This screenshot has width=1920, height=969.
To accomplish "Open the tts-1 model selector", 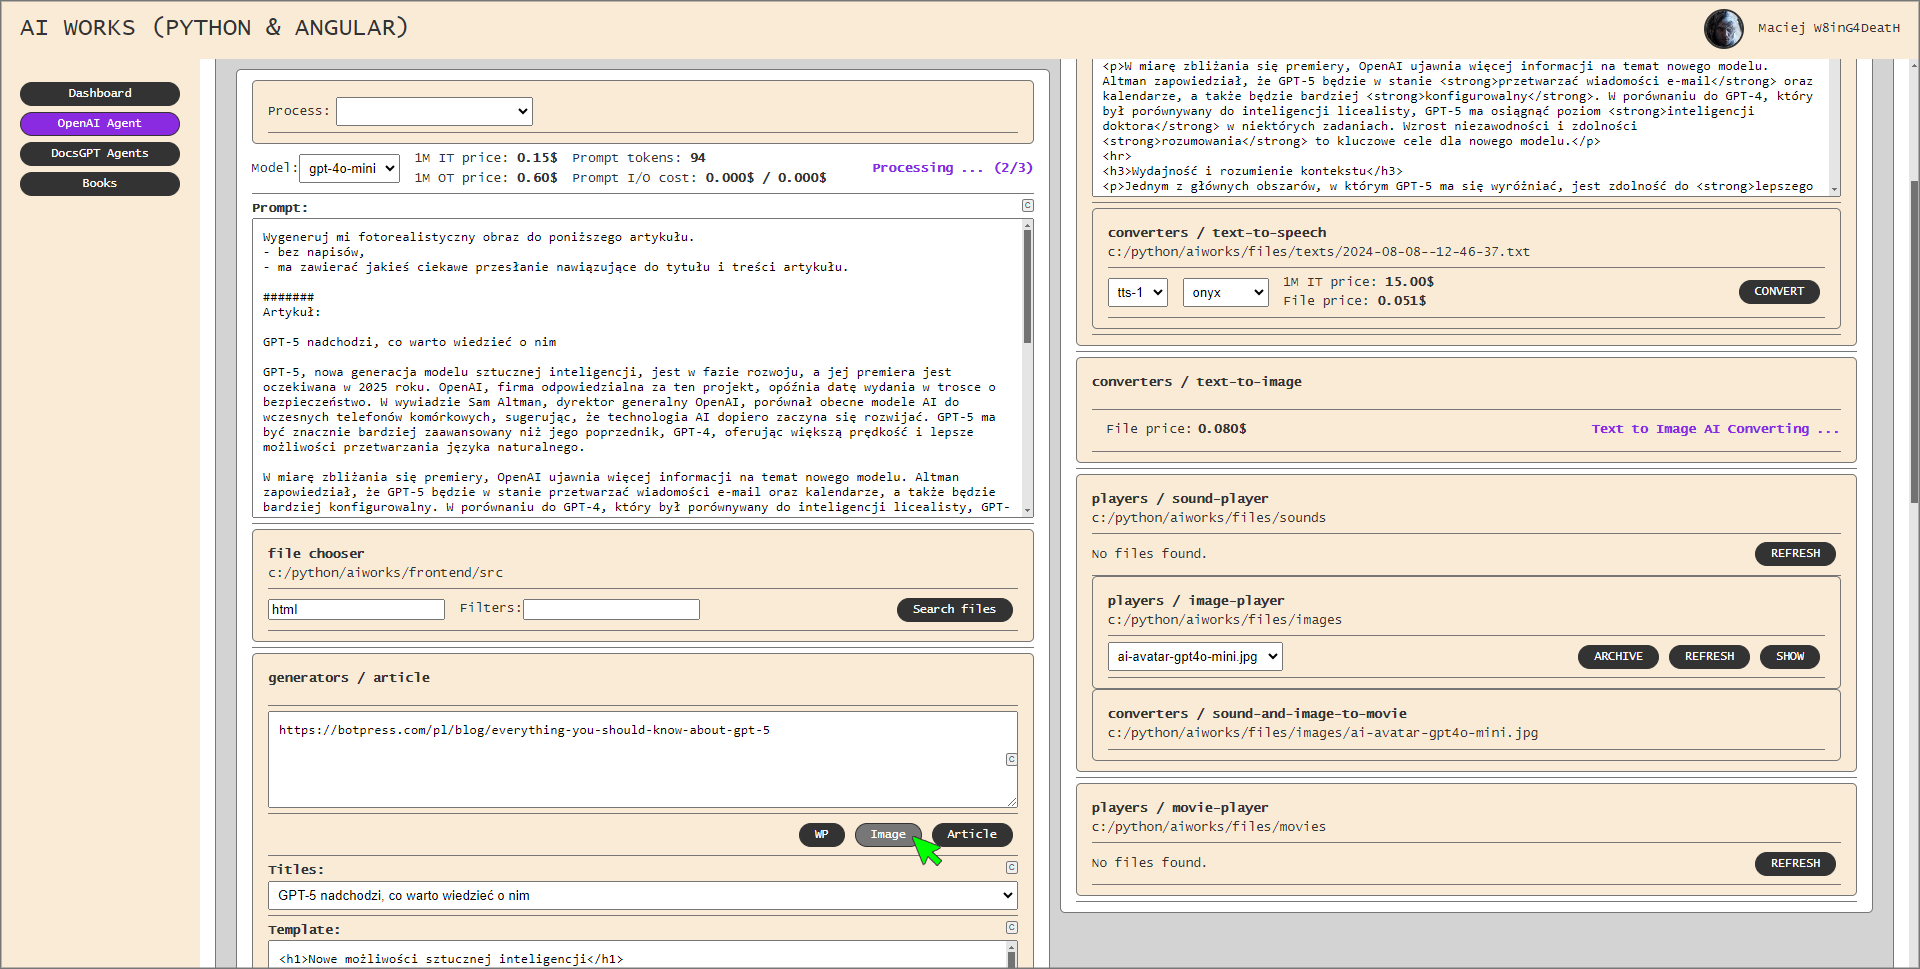I will point(1137,293).
